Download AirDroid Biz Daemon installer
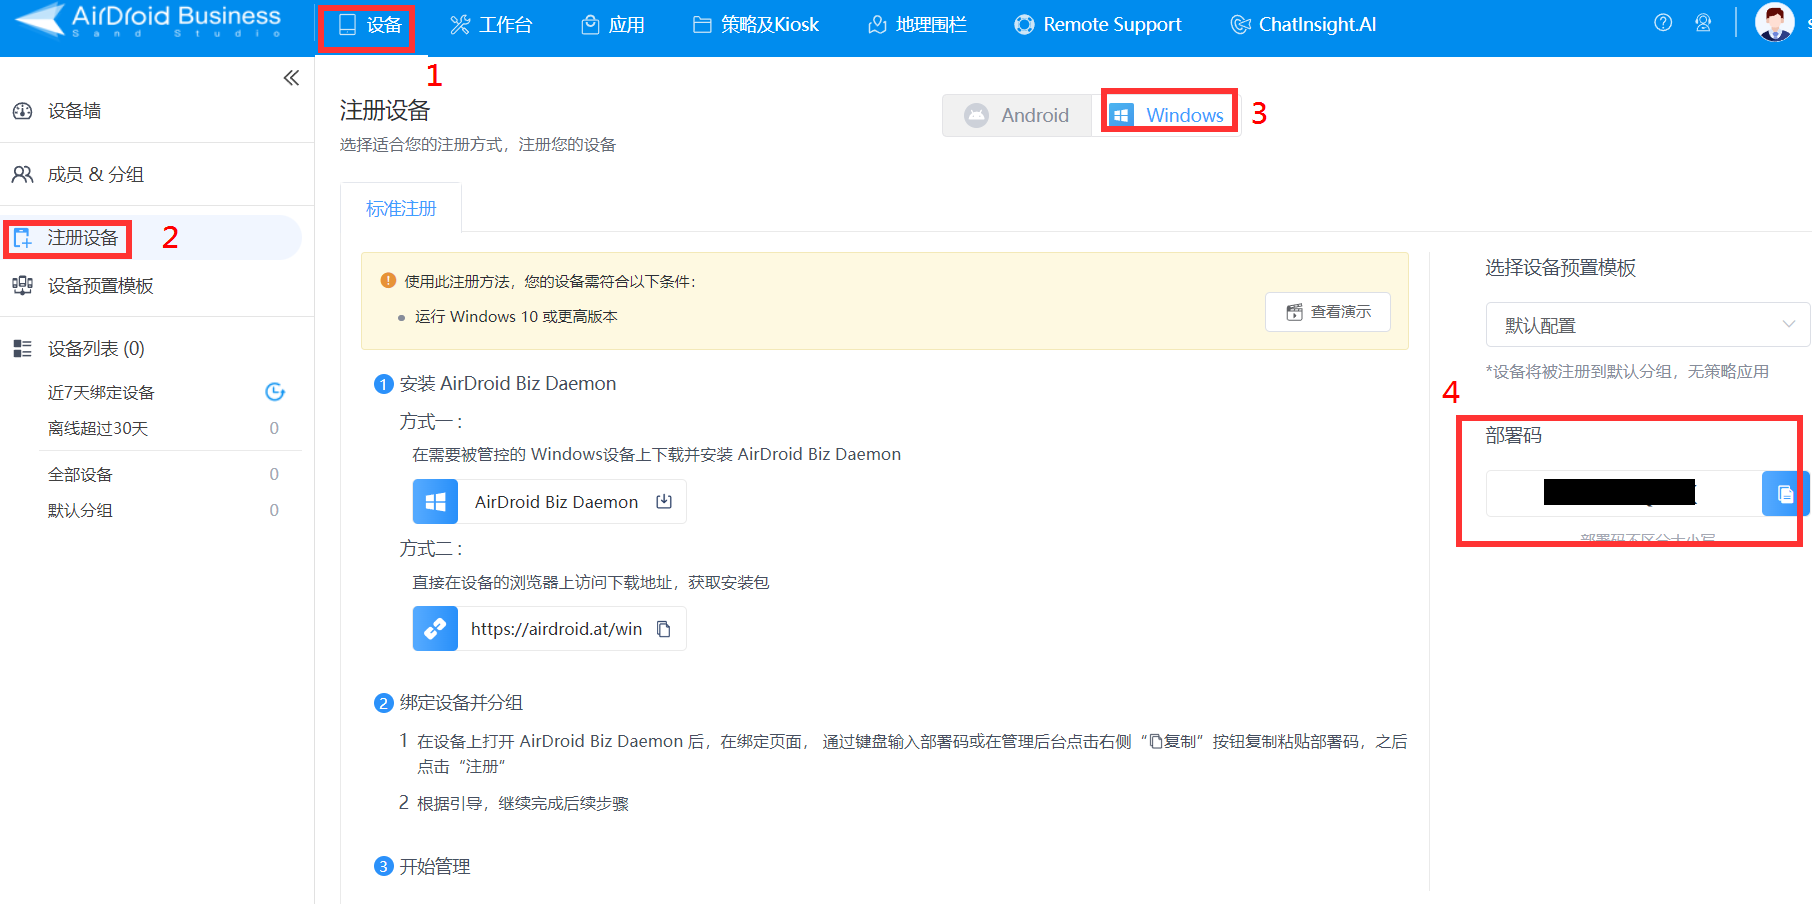Image resolution: width=1812 pixels, height=904 pixels. (x=550, y=502)
